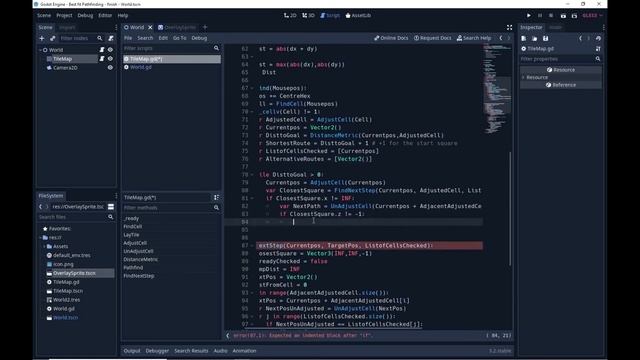Open the Editor menu
The height and width of the screenshot is (360, 640).
105,16
